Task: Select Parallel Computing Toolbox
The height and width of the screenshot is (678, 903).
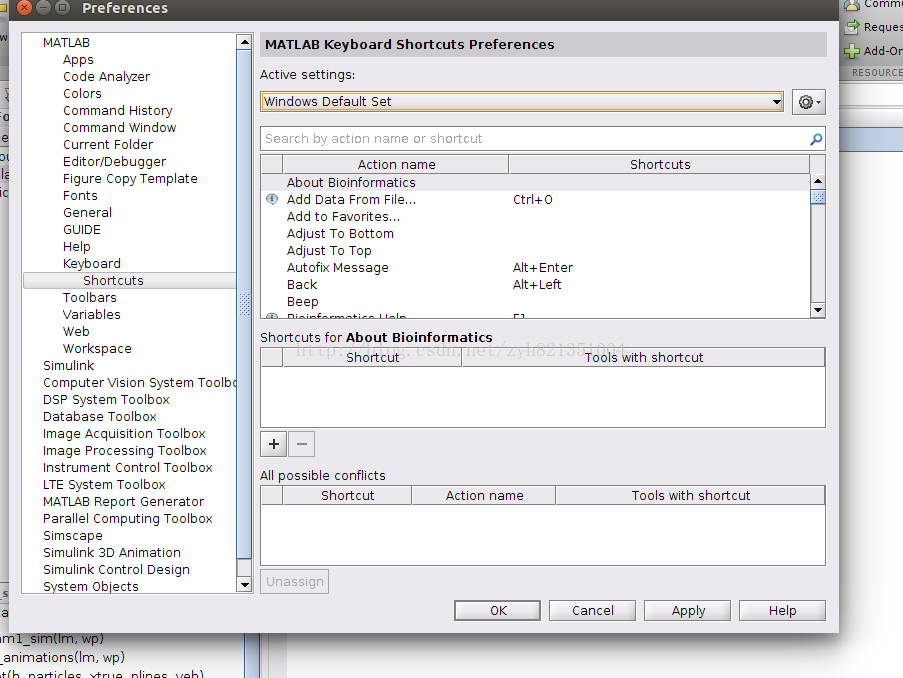Action: (x=127, y=518)
